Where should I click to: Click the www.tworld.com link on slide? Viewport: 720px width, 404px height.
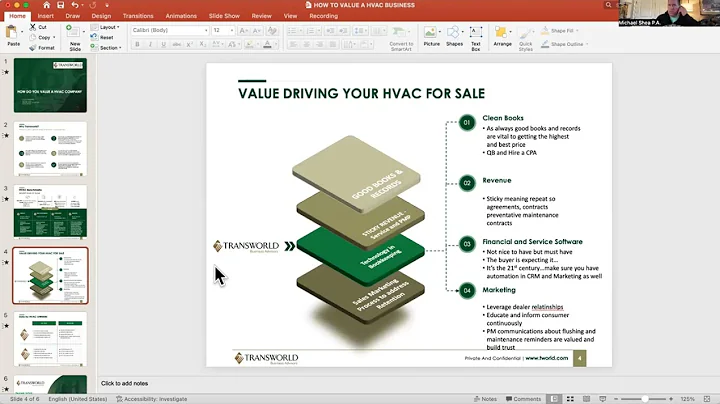coord(546,358)
